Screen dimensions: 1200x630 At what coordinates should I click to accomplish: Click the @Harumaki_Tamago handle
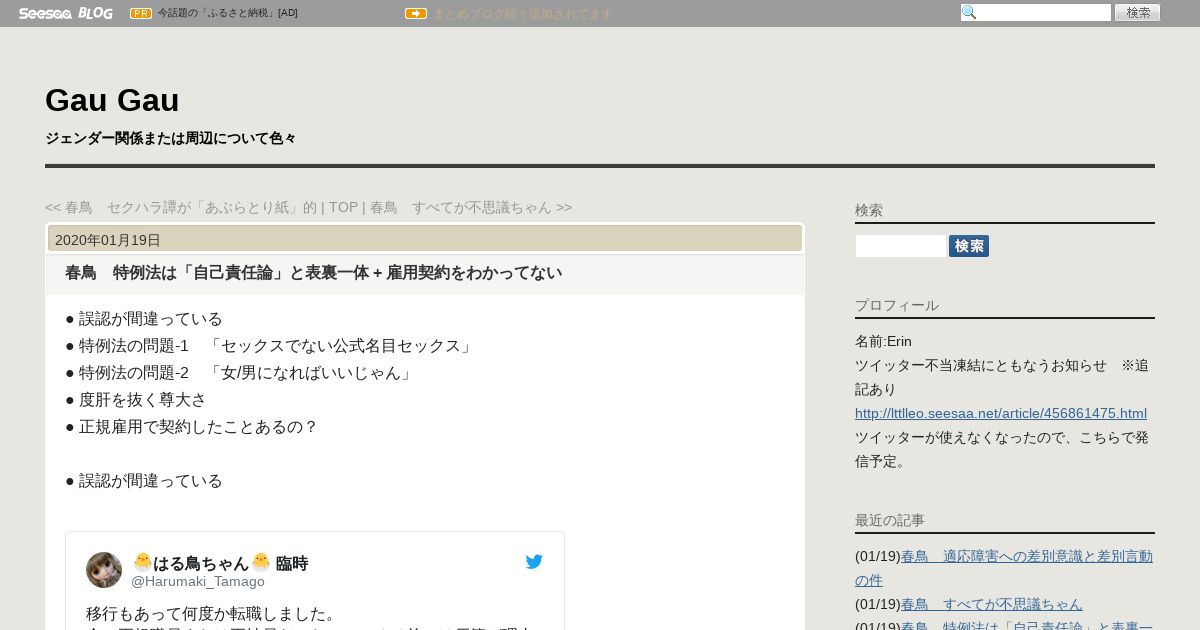point(198,581)
